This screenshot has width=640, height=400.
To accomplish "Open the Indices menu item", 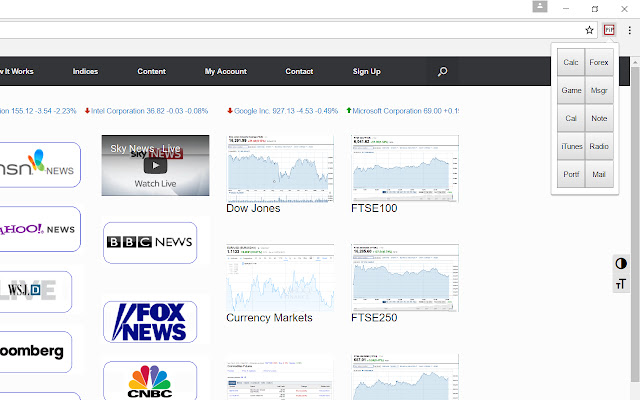I will [85, 71].
